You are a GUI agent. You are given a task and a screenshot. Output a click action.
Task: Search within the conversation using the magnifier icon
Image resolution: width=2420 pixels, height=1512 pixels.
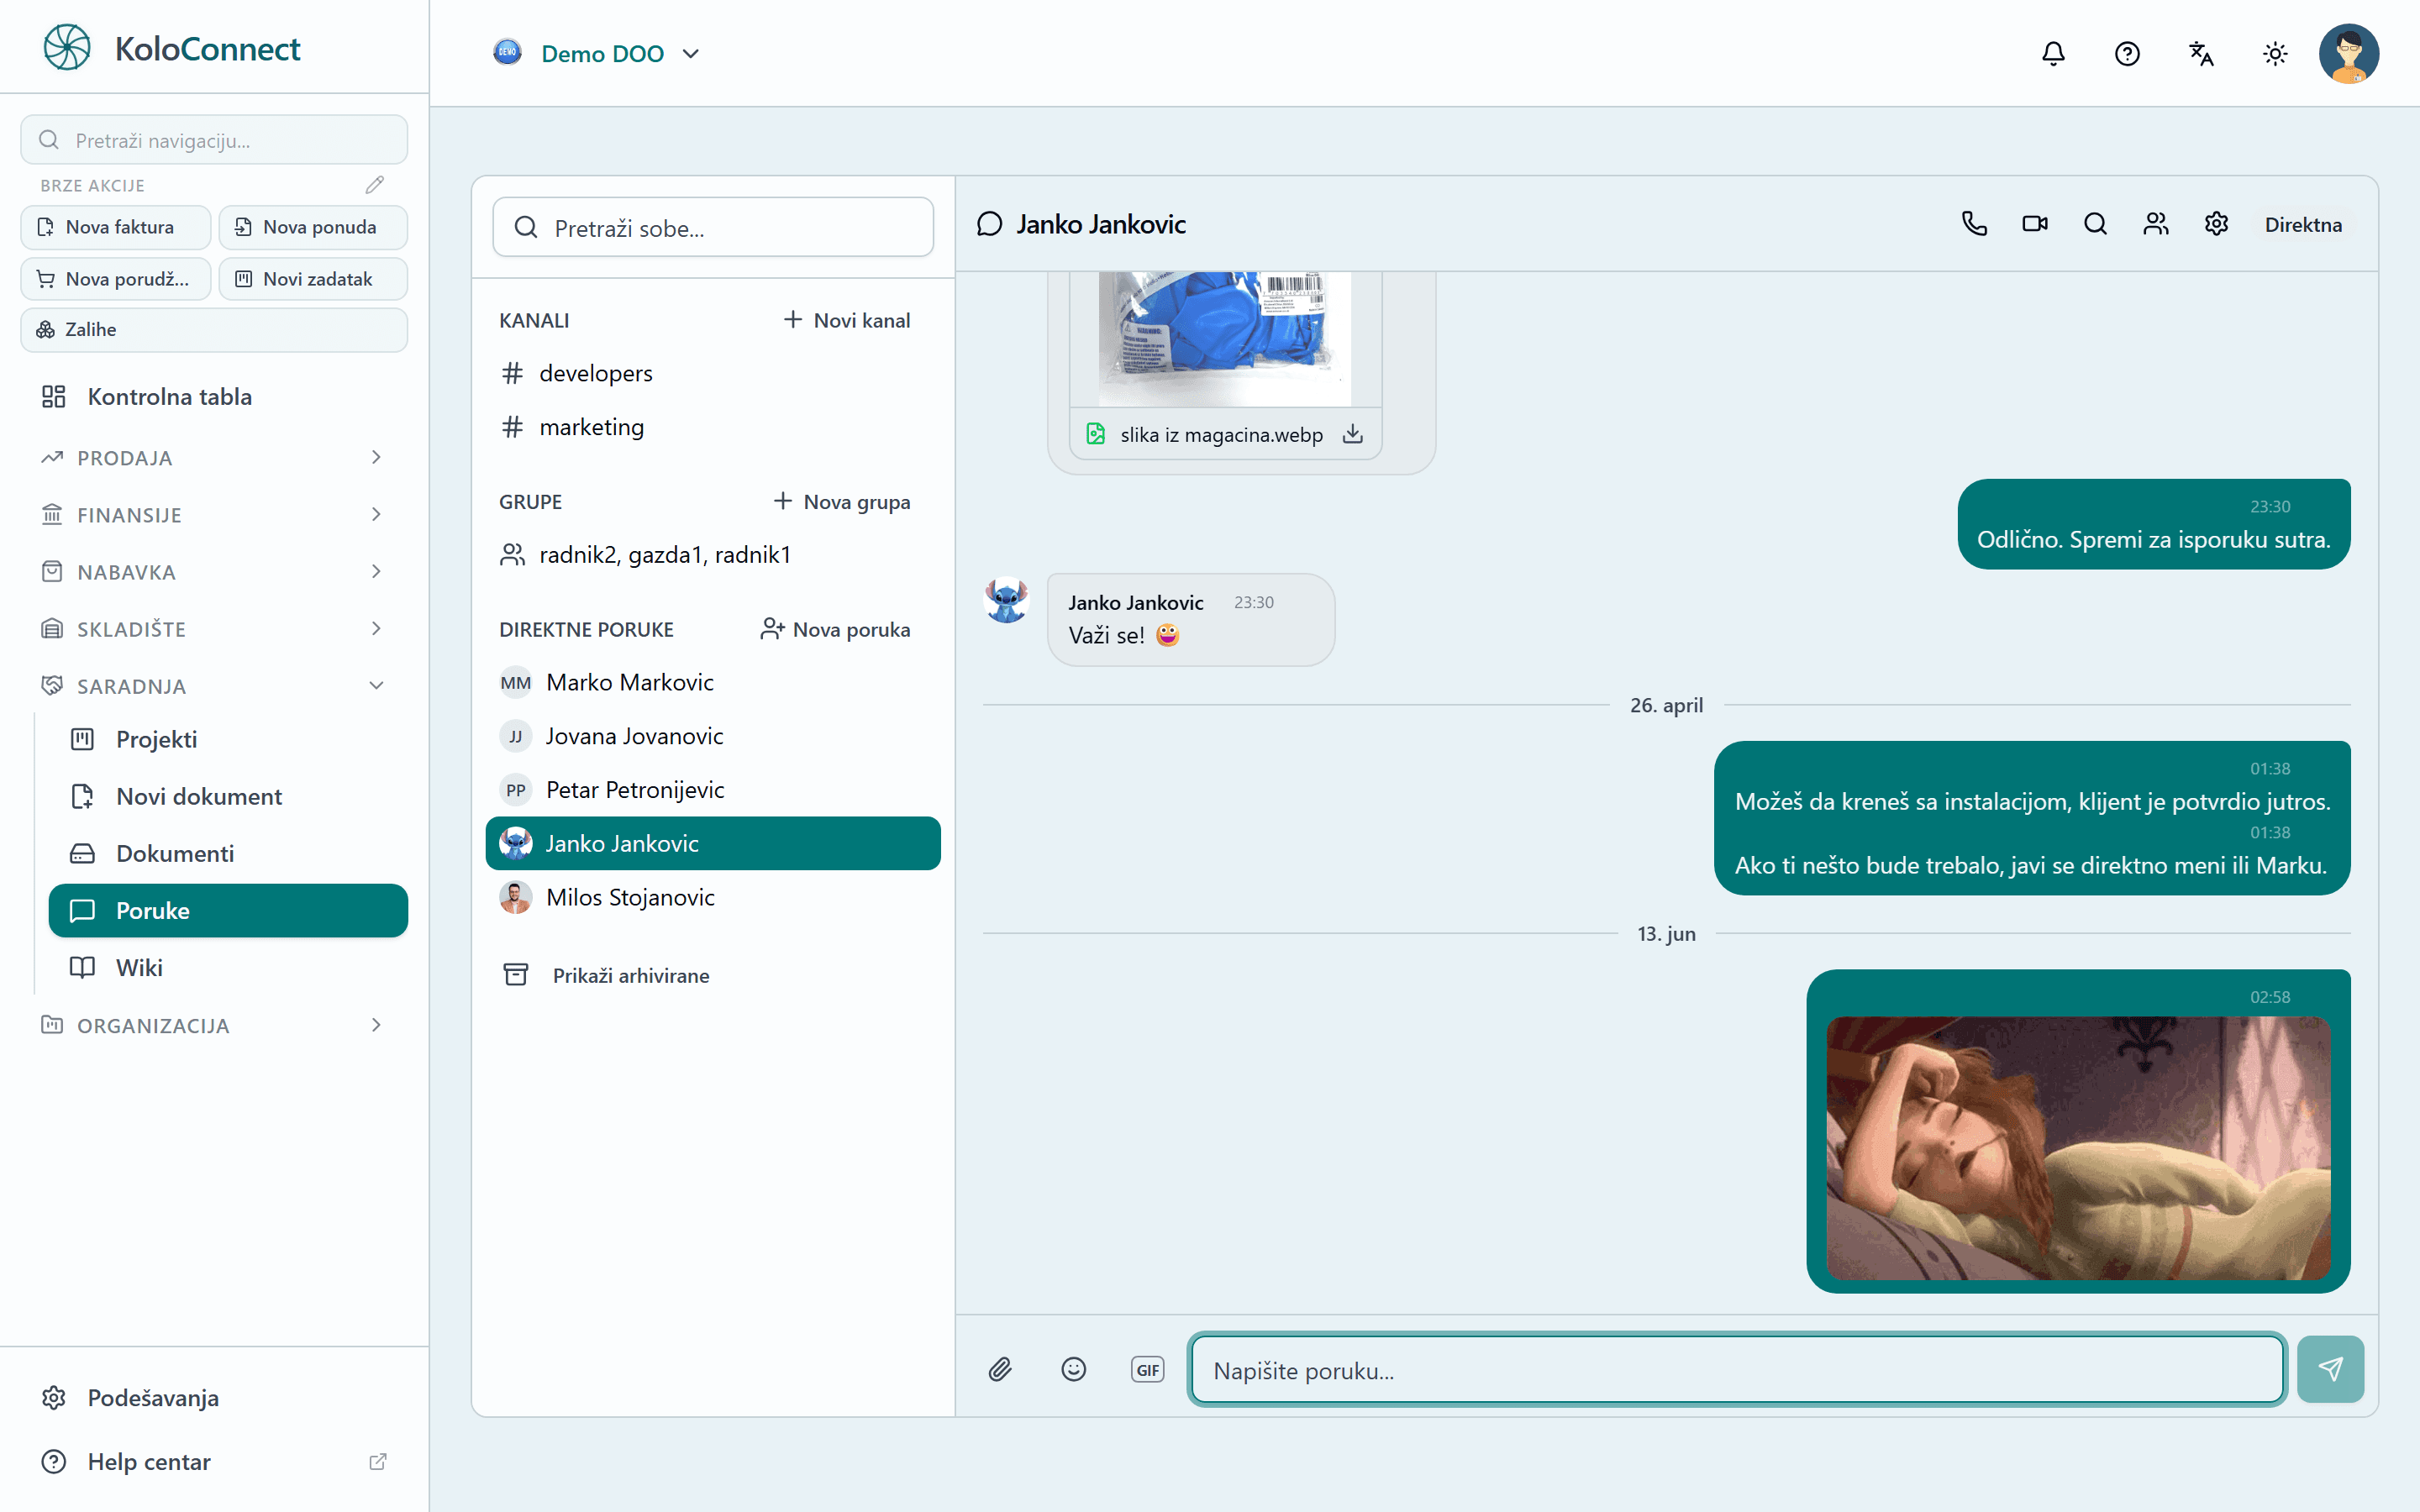tap(2095, 224)
